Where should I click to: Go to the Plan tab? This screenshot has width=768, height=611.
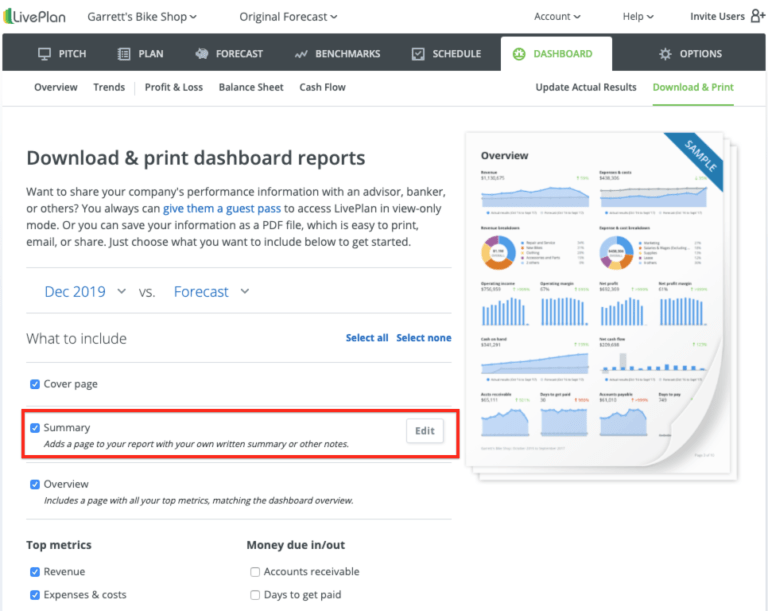[141, 54]
